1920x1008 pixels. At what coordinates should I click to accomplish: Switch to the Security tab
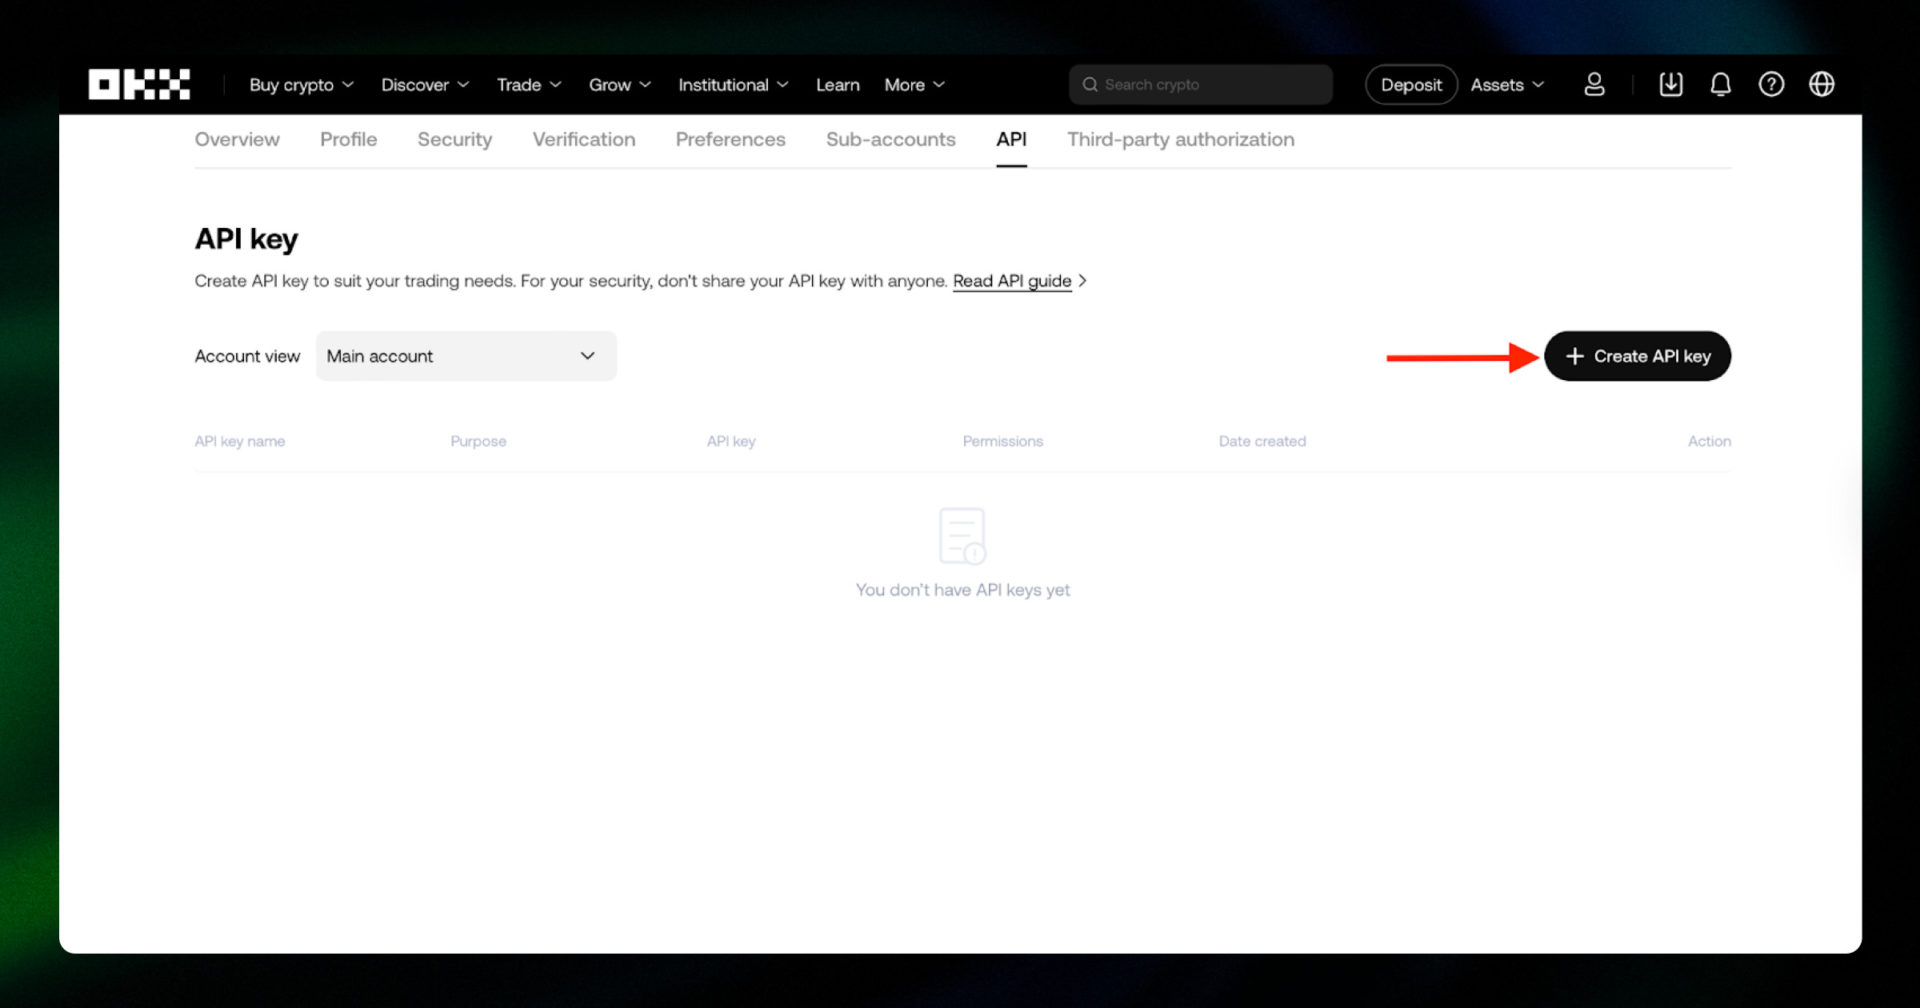(455, 140)
